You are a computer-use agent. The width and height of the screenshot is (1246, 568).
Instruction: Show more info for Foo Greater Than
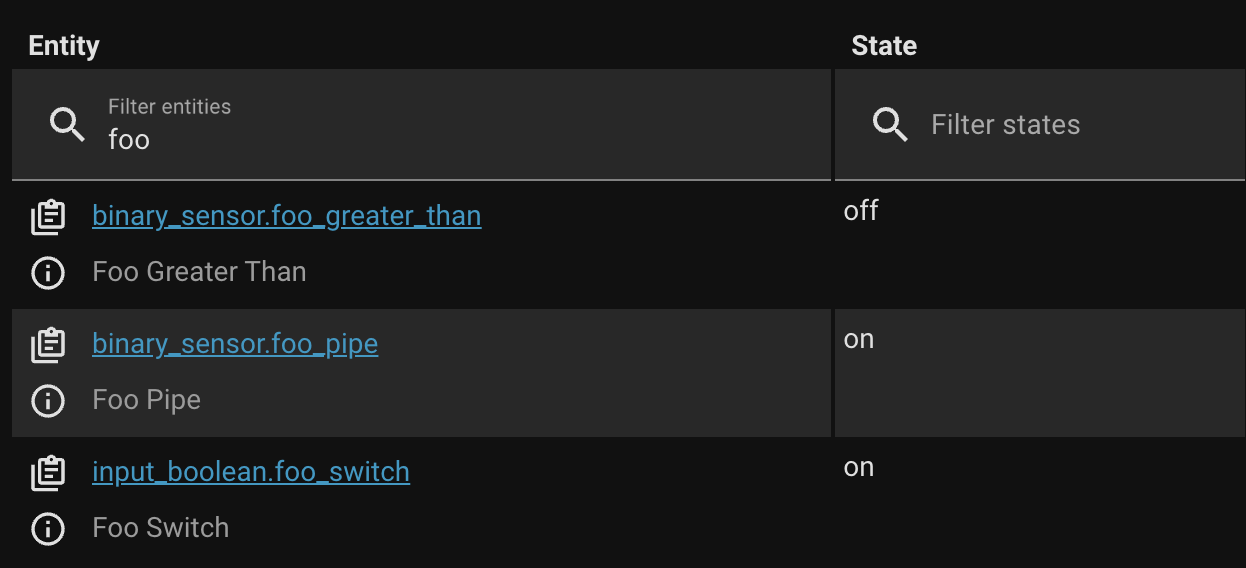48,273
